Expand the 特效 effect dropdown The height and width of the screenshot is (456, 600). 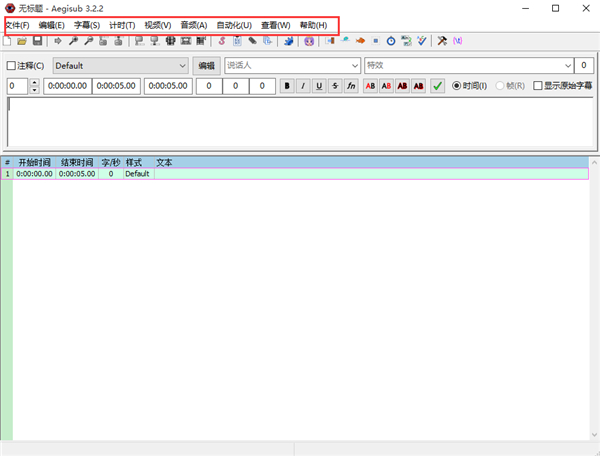pos(561,66)
